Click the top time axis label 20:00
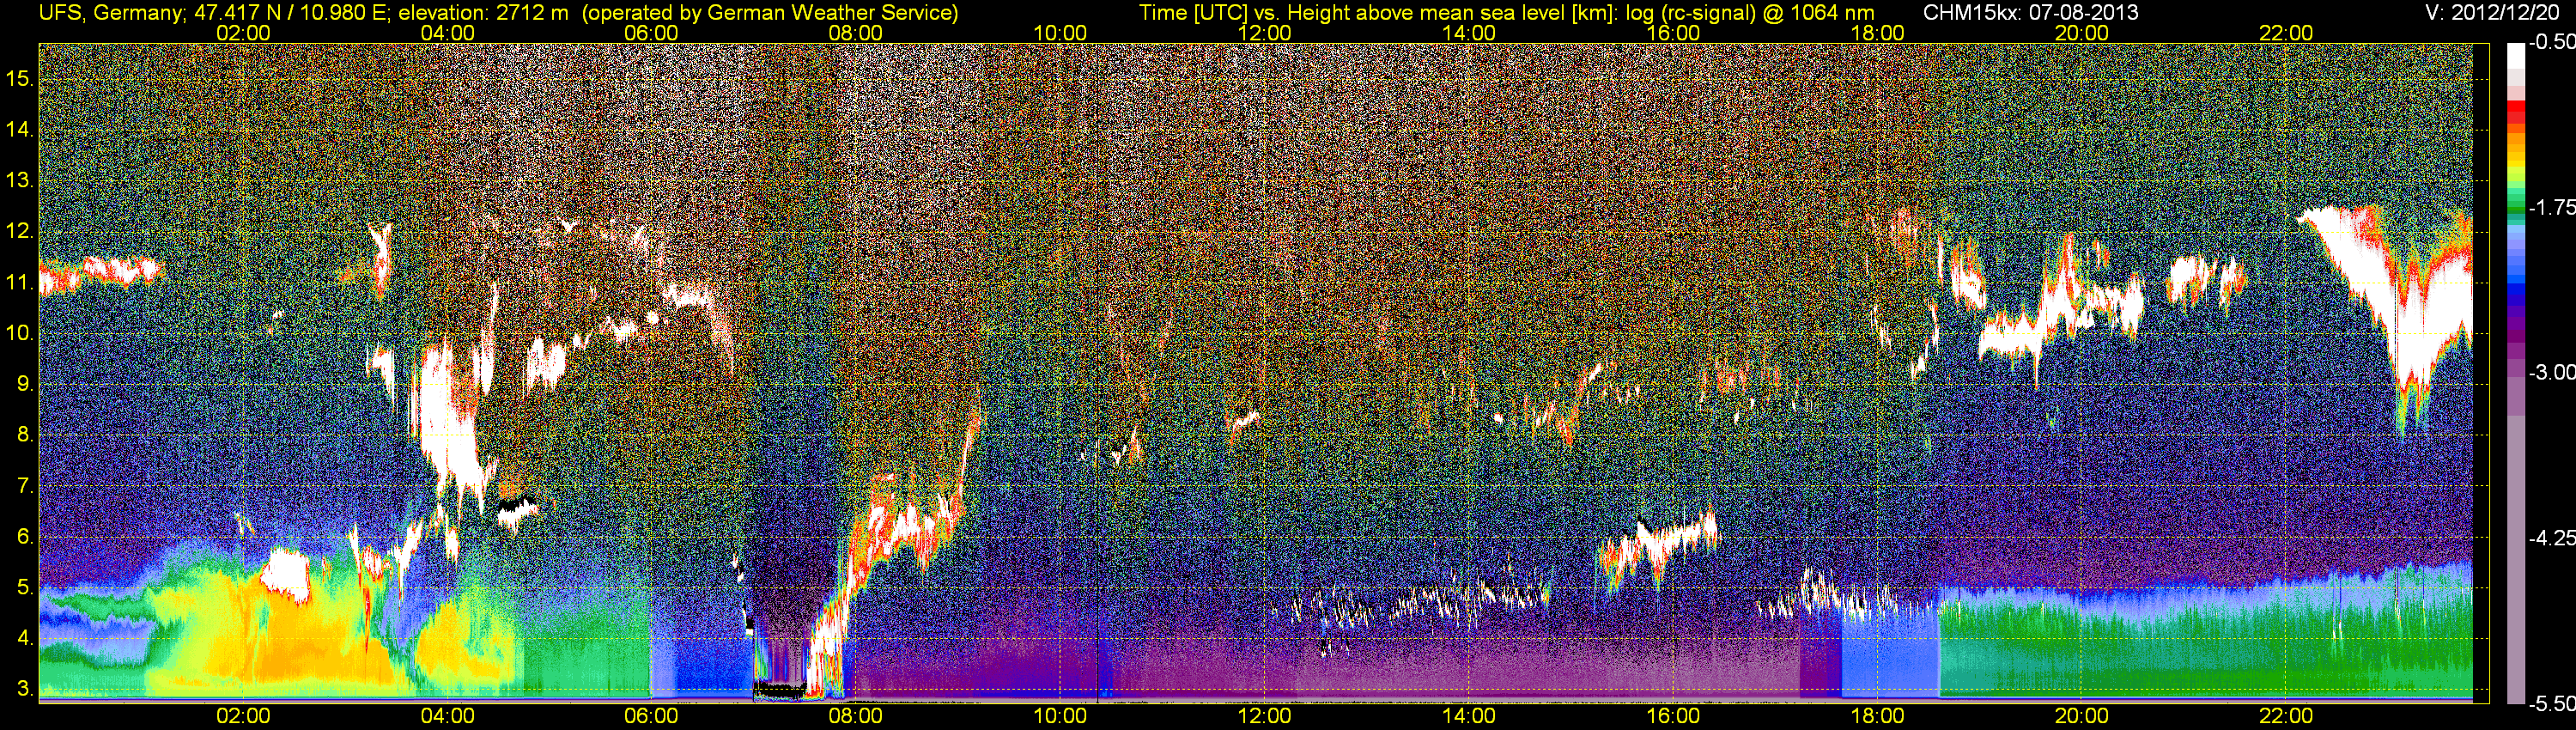Viewport: 2576px width, 730px height. pyautogui.click(x=2082, y=33)
